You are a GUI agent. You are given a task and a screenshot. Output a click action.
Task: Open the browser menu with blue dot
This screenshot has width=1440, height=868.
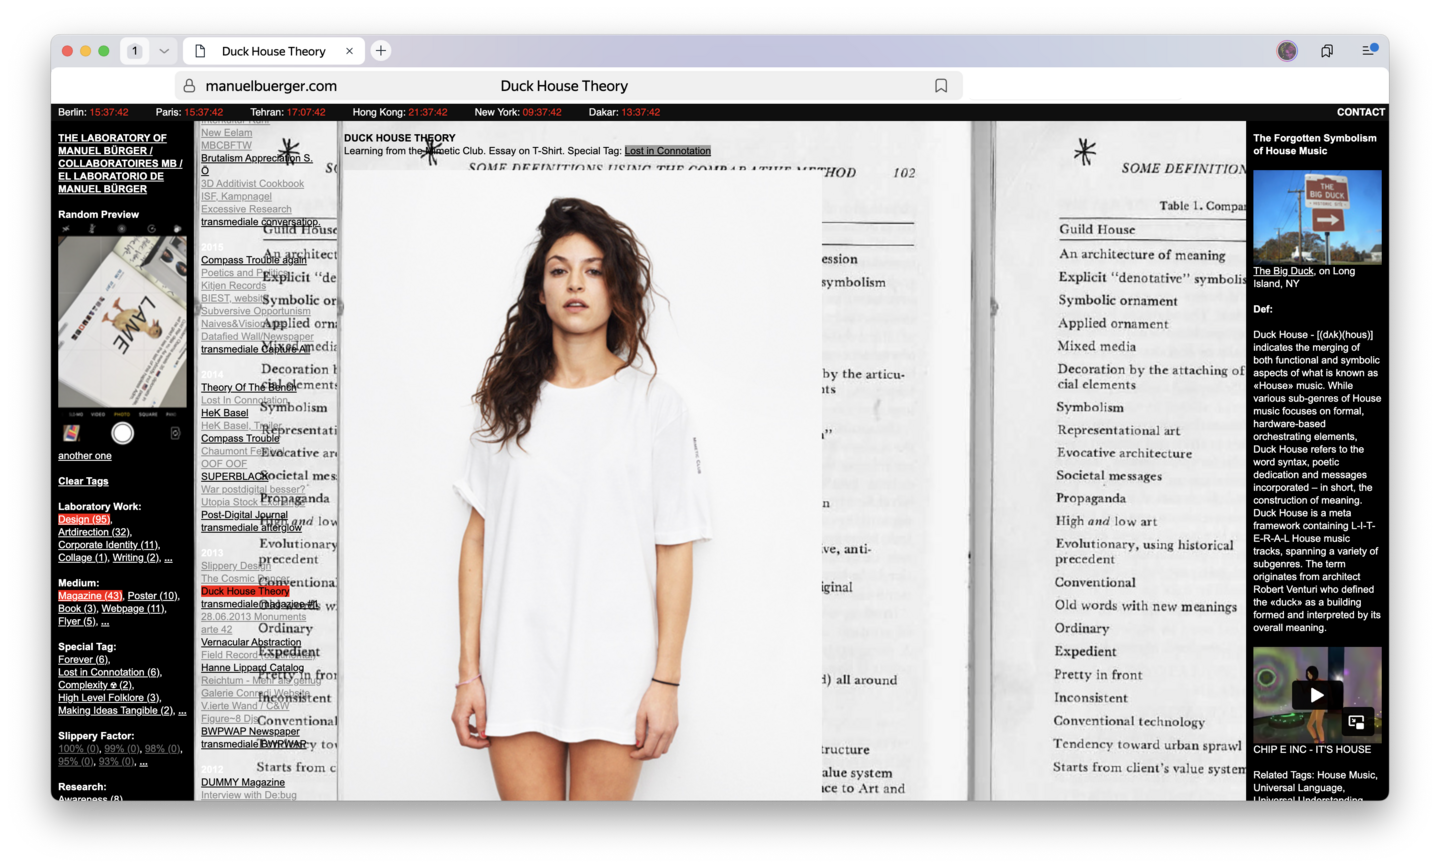(1369, 50)
